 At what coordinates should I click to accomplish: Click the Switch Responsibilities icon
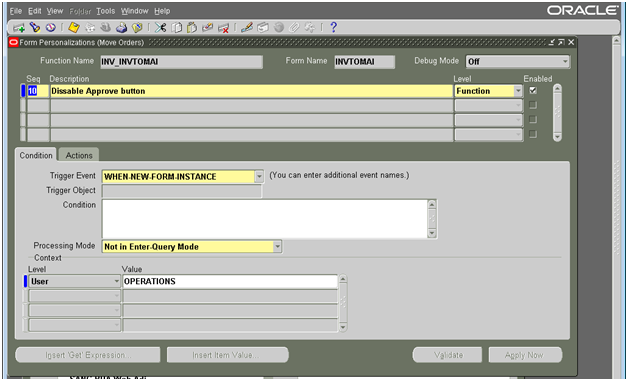click(106, 28)
